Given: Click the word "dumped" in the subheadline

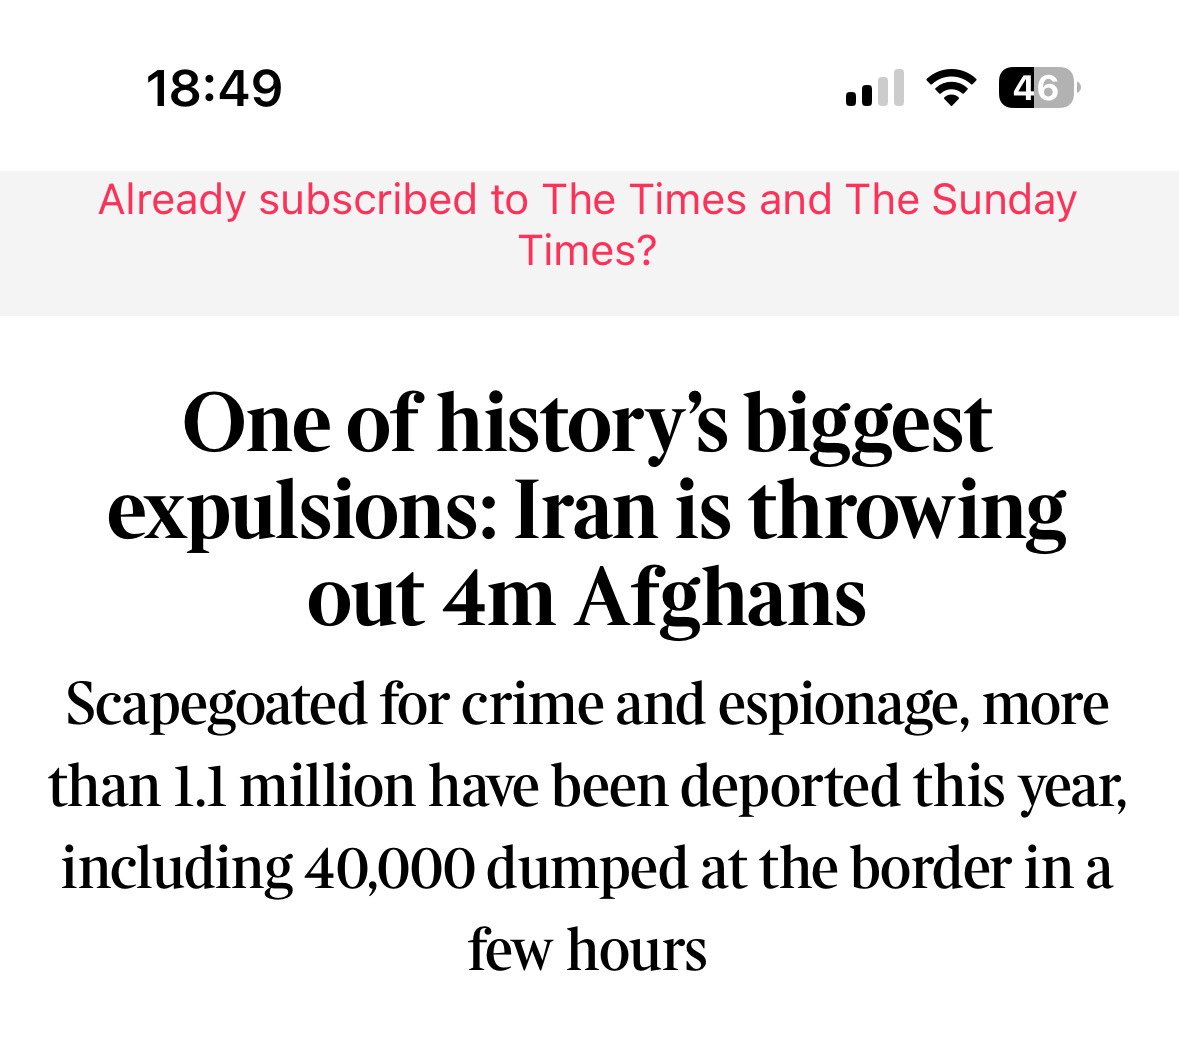Looking at the screenshot, I should [586, 869].
